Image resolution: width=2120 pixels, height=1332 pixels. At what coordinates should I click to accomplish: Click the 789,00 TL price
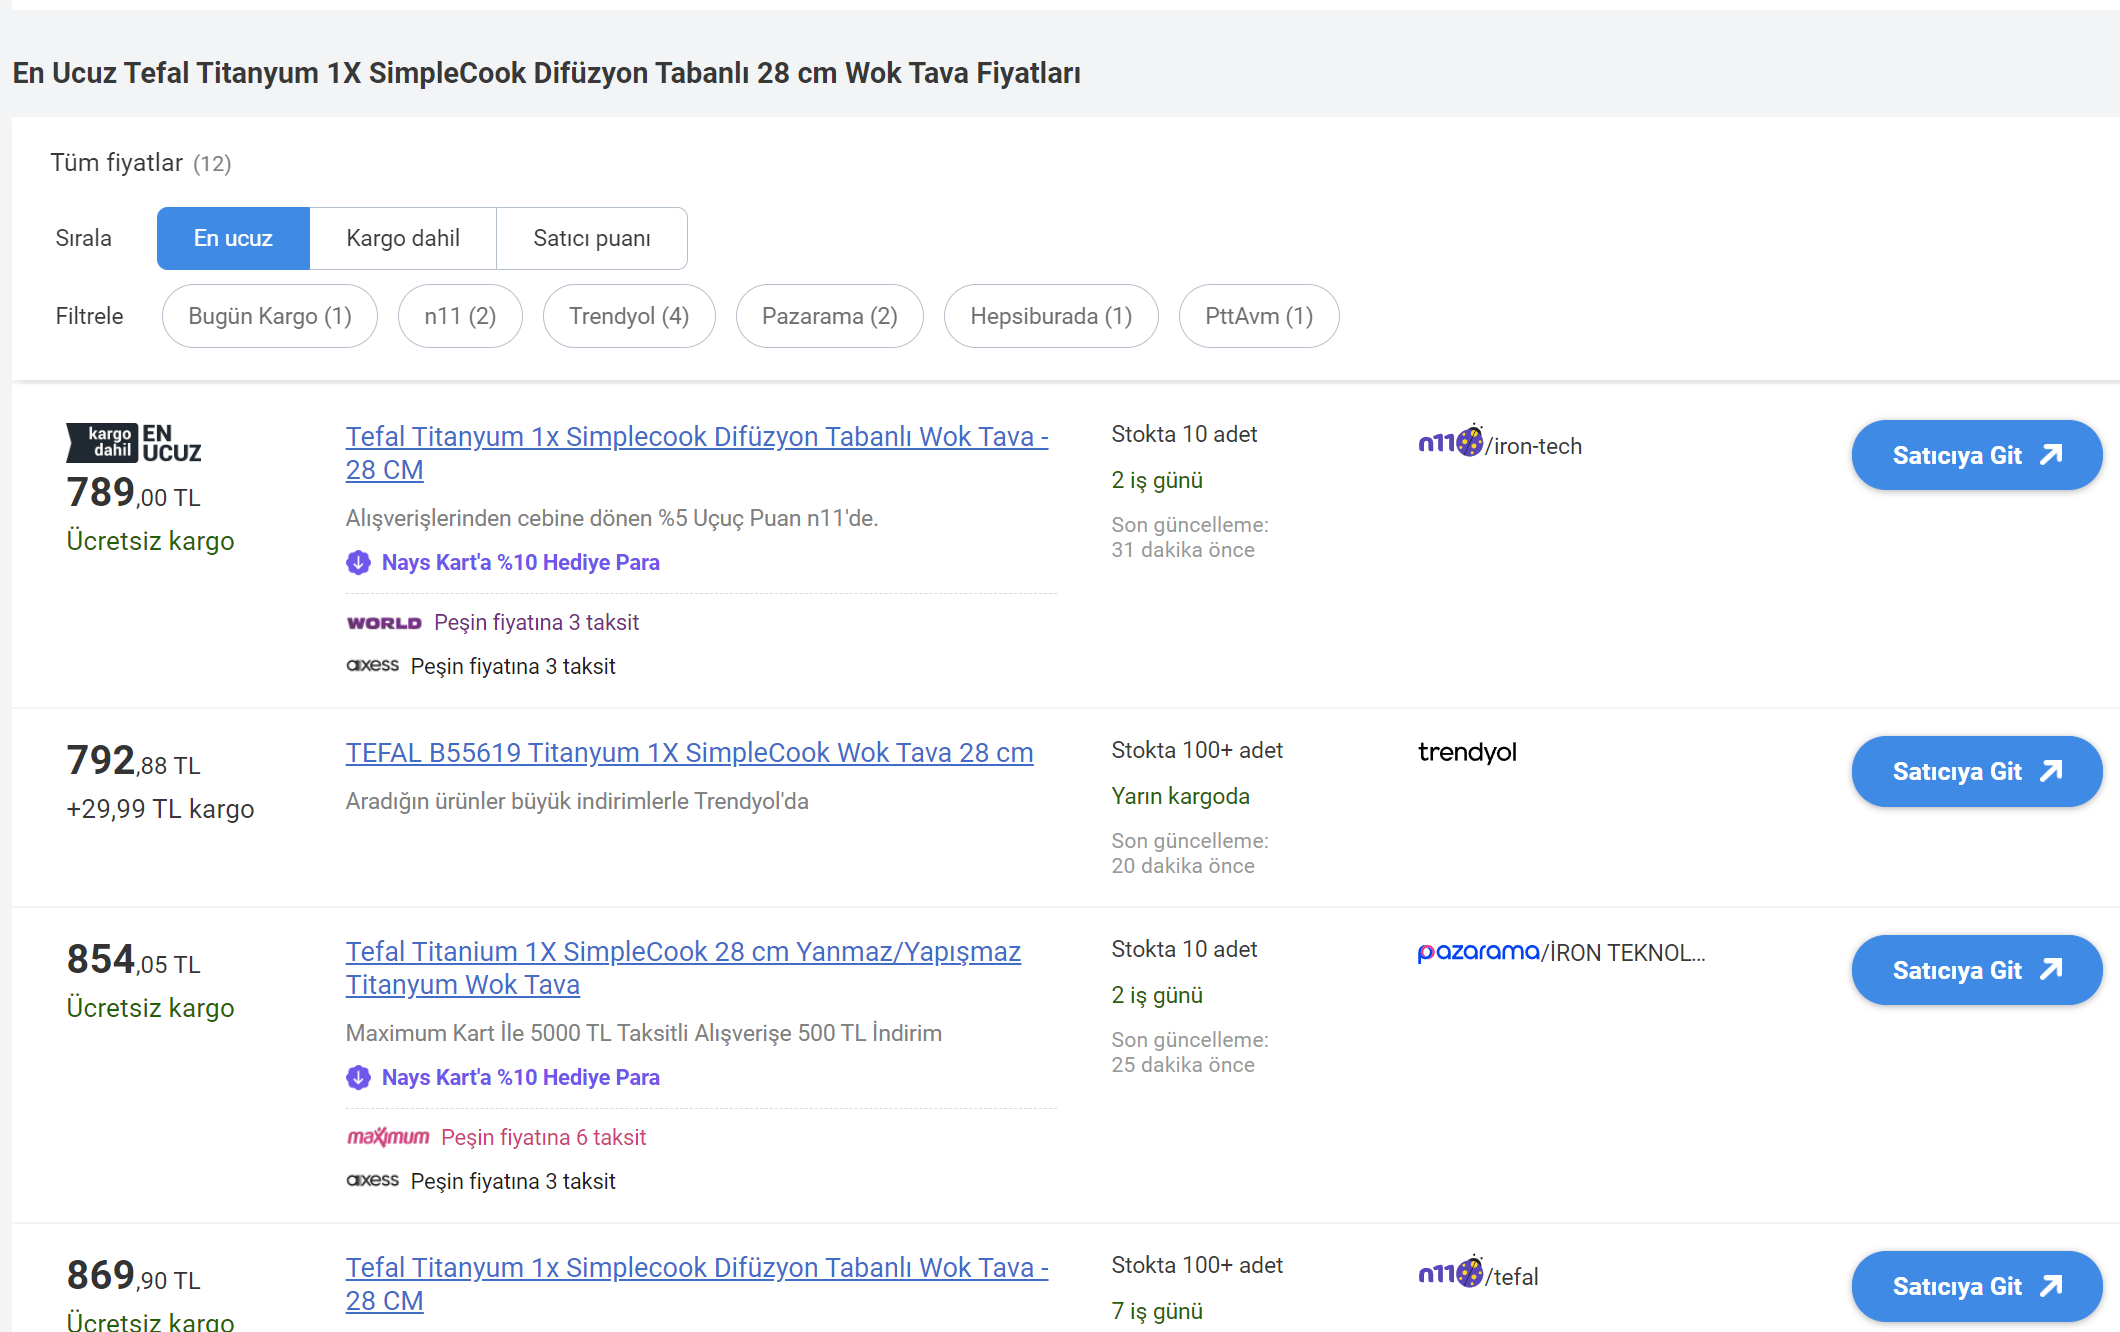pyautogui.click(x=133, y=493)
